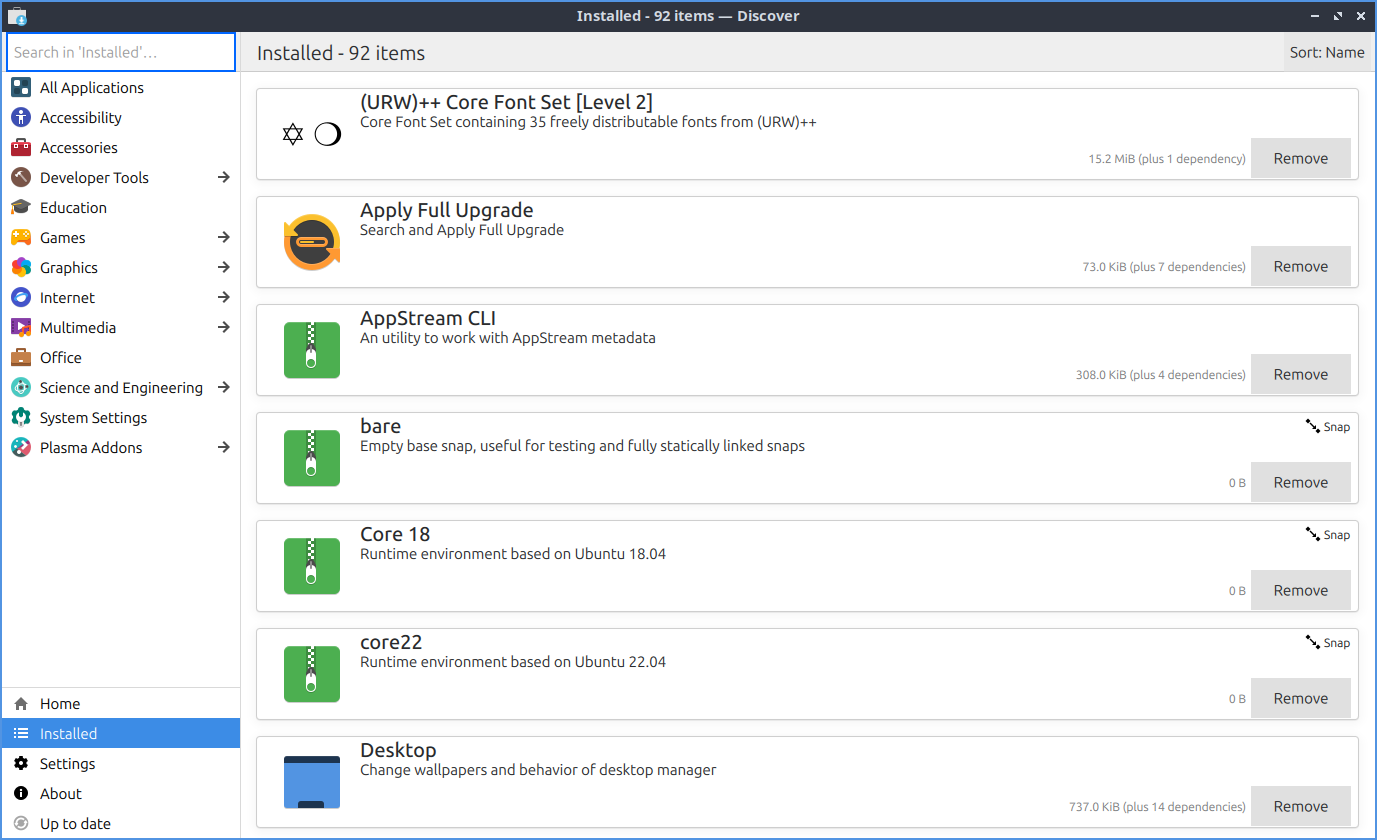Open the Sort: Name dropdown
1377x840 pixels.
1326,53
